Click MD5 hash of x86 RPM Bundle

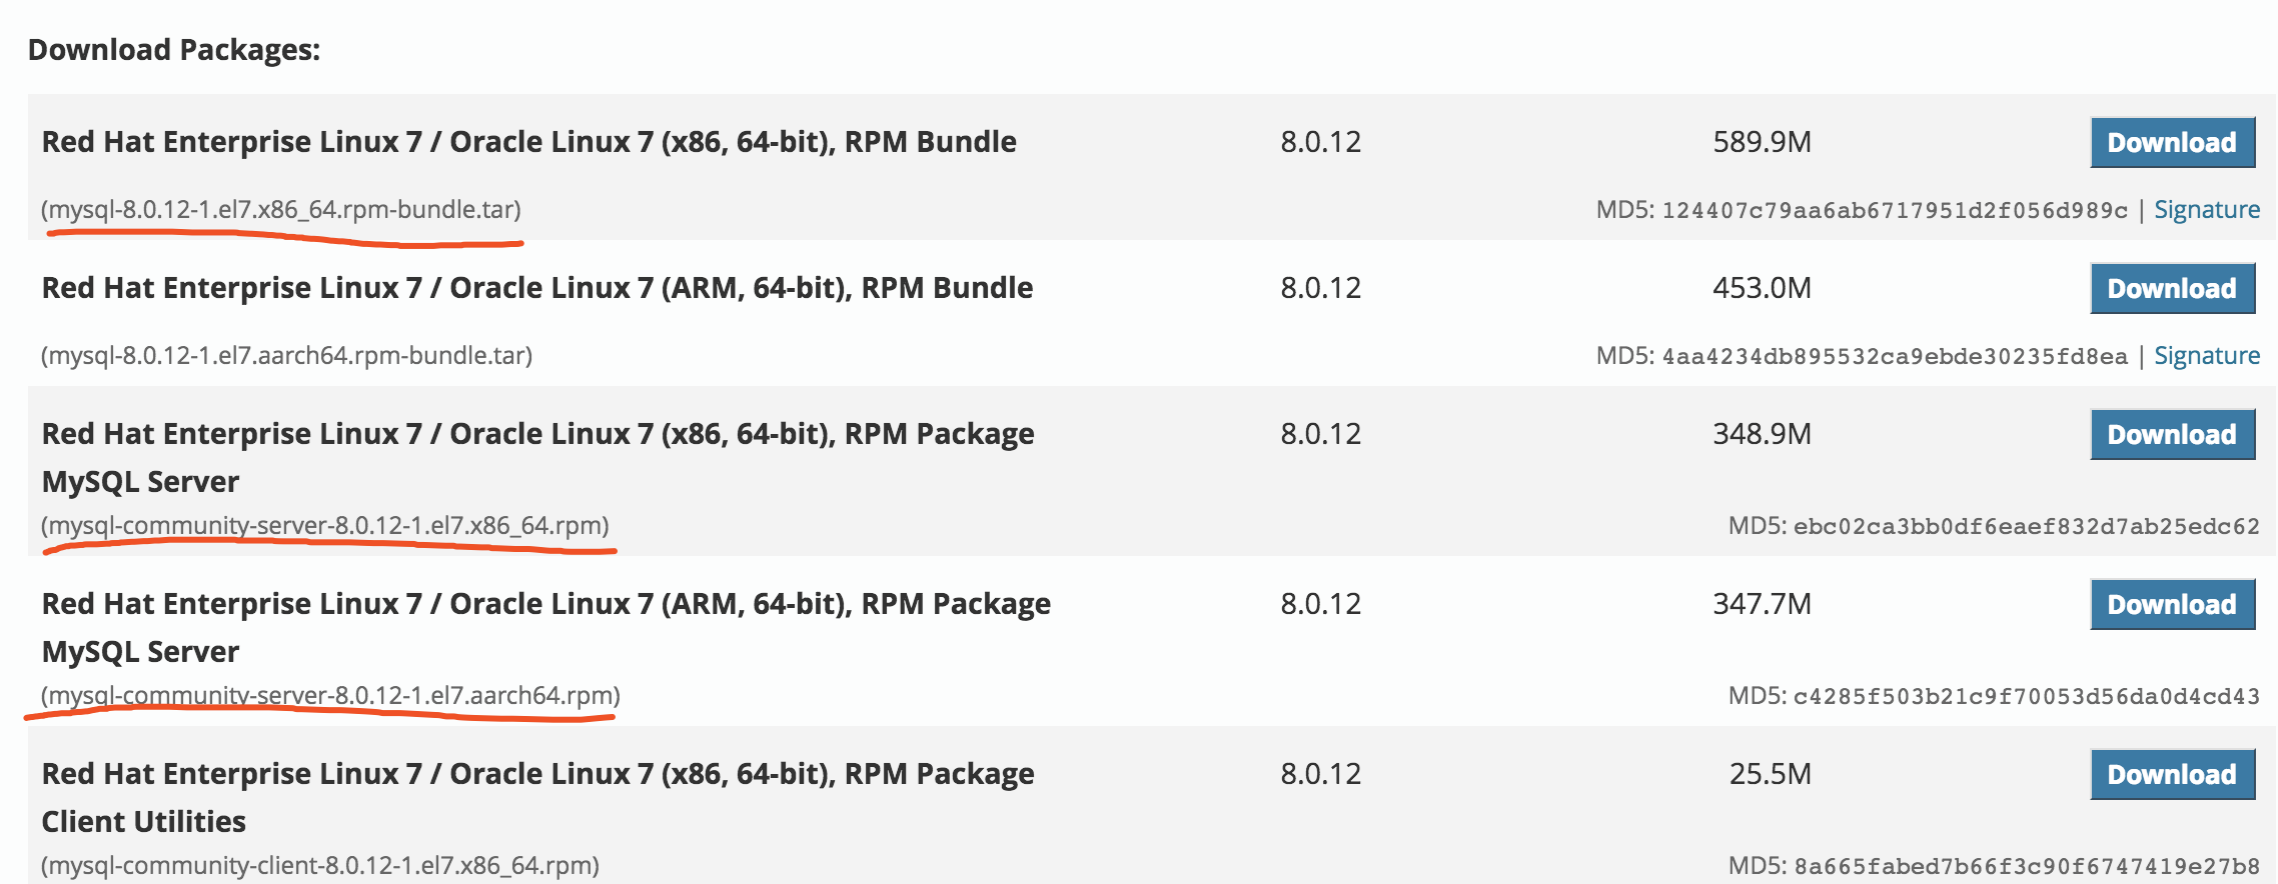point(1894,211)
